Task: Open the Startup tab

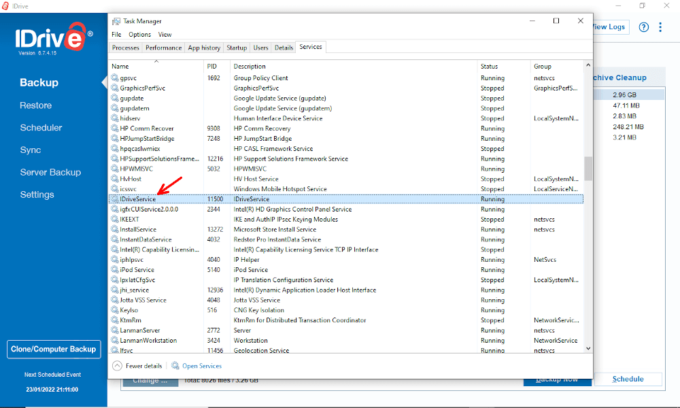Action: [237, 47]
